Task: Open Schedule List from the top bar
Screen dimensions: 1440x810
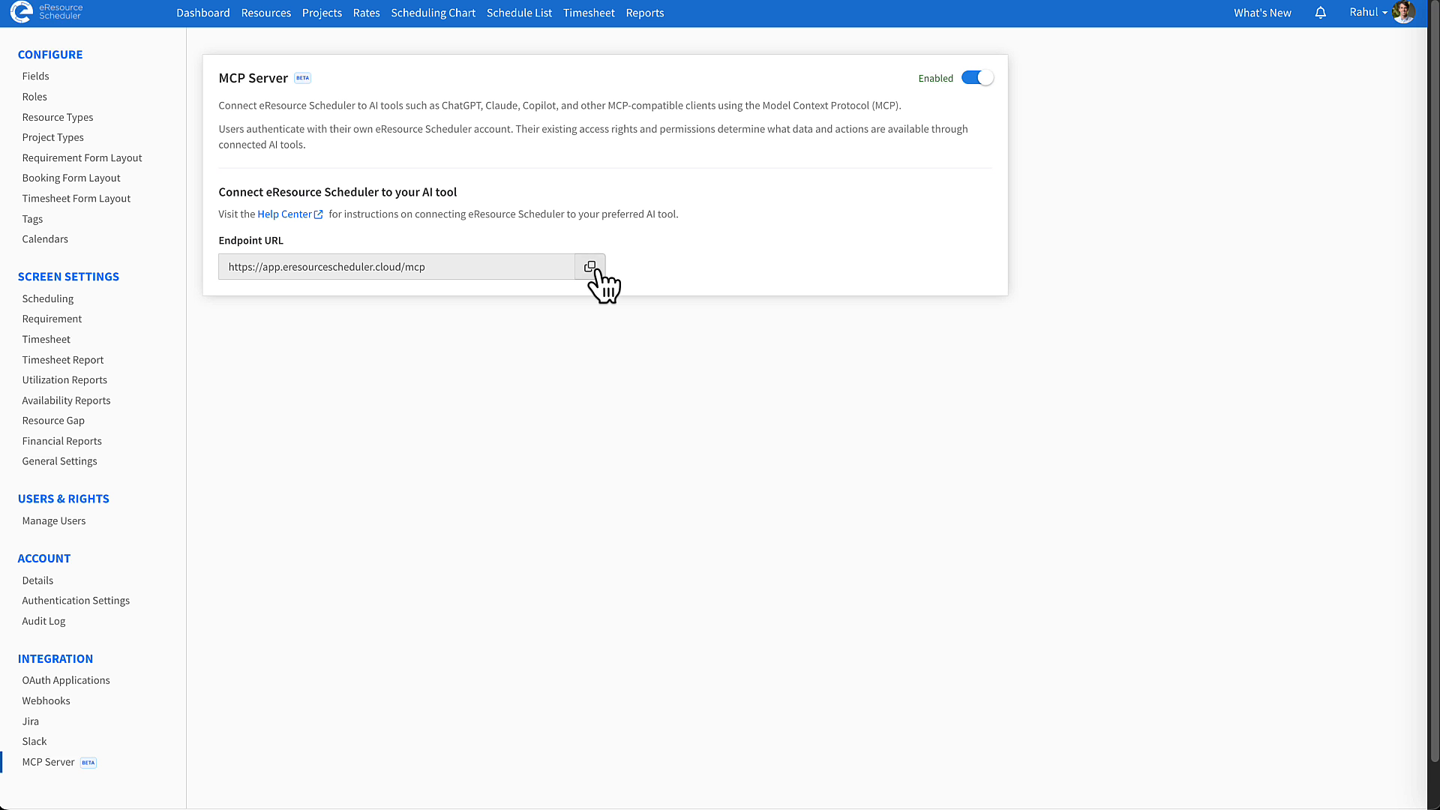Action: (519, 13)
